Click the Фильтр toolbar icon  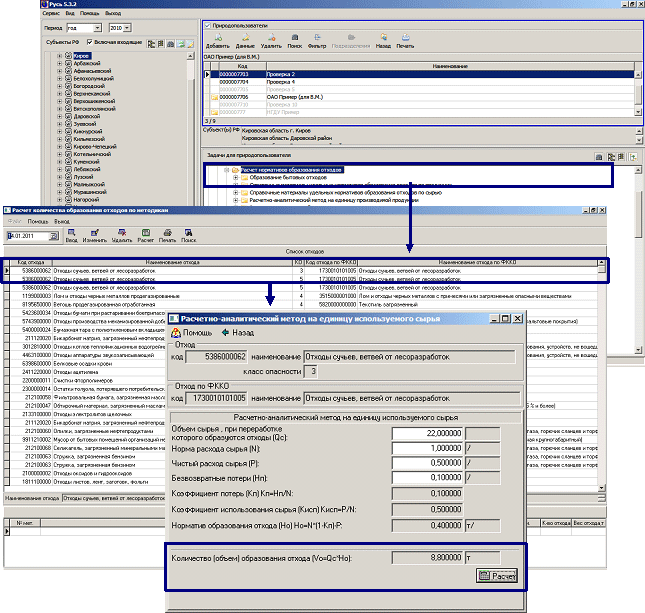coord(318,41)
